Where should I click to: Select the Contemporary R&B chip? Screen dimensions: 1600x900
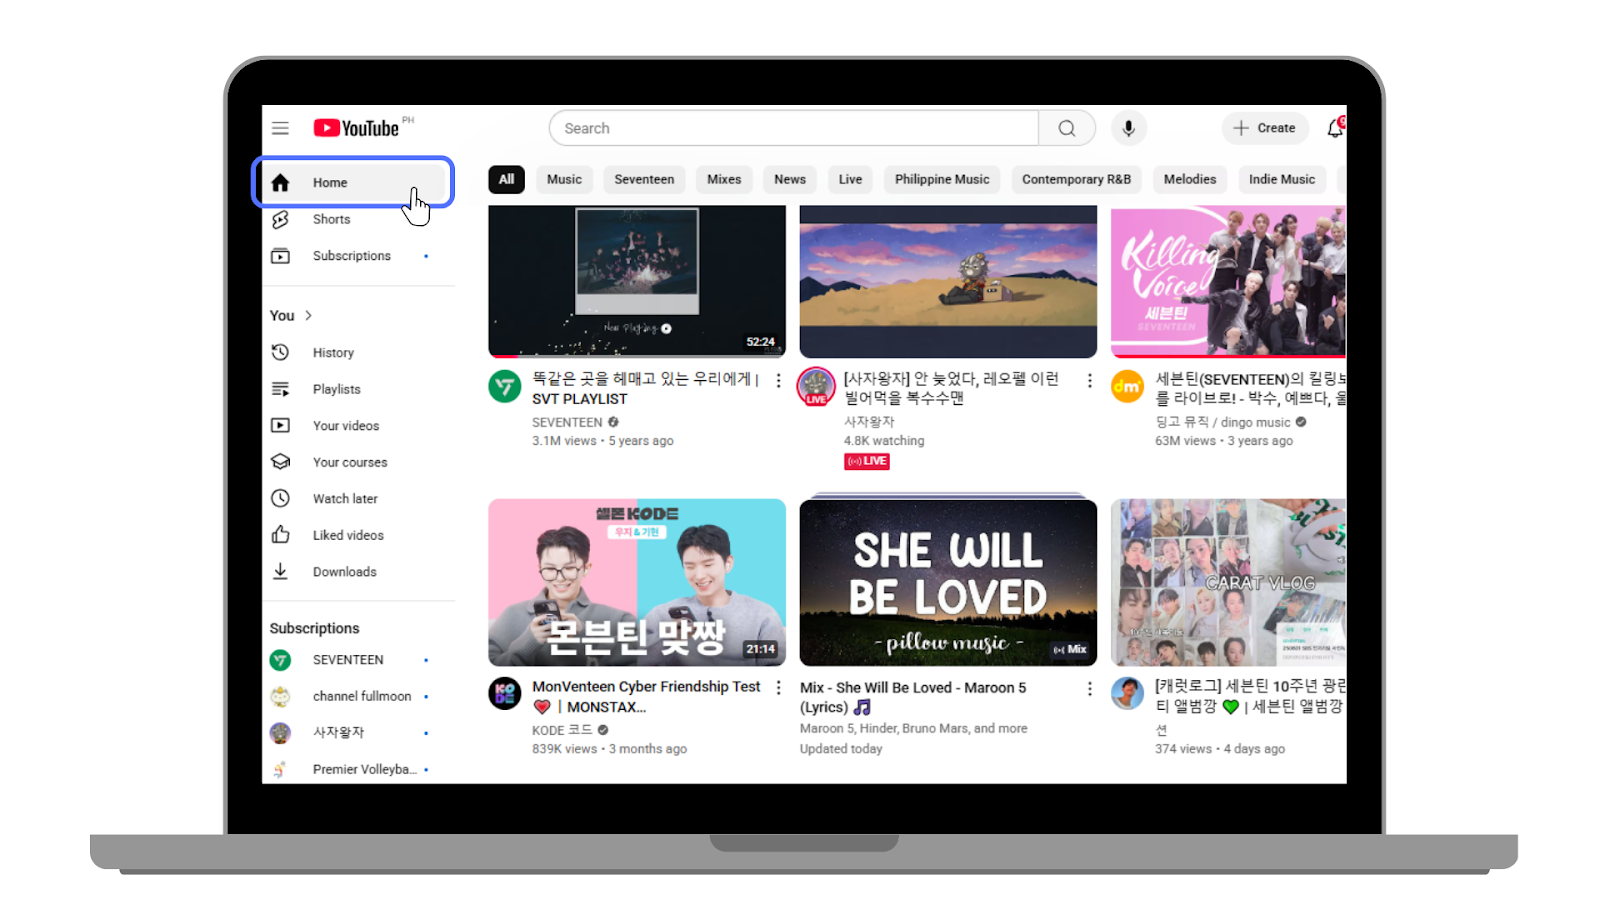1076,179
